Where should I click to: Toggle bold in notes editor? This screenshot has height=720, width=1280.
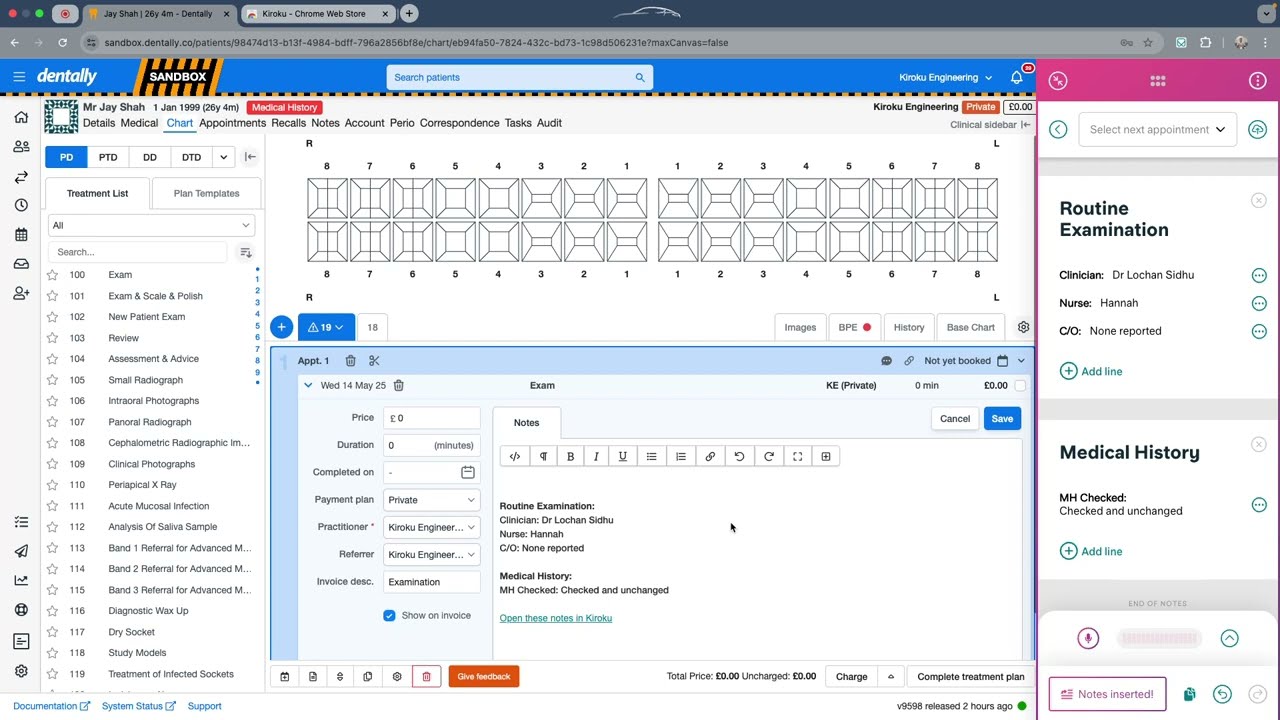coord(570,456)
